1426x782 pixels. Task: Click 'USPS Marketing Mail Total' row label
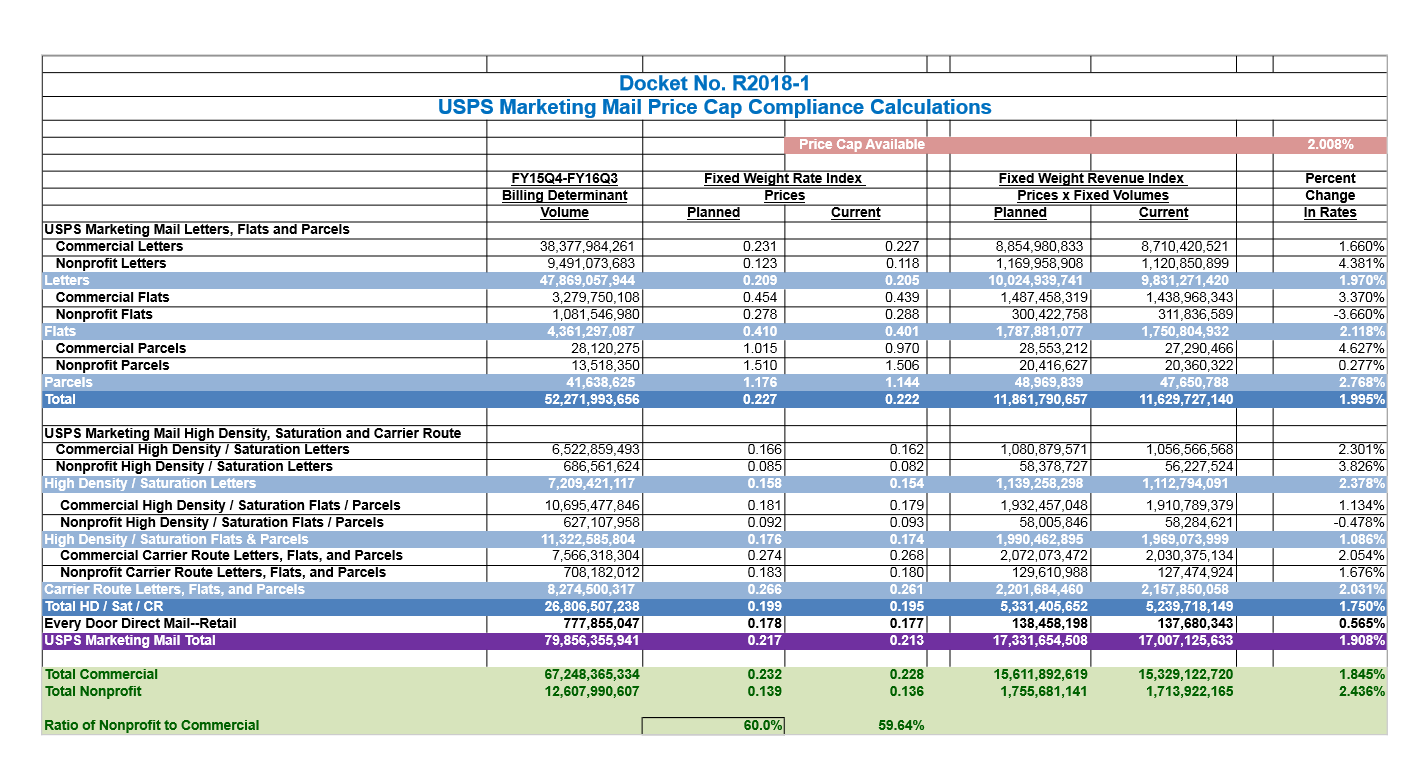(130, 641)
